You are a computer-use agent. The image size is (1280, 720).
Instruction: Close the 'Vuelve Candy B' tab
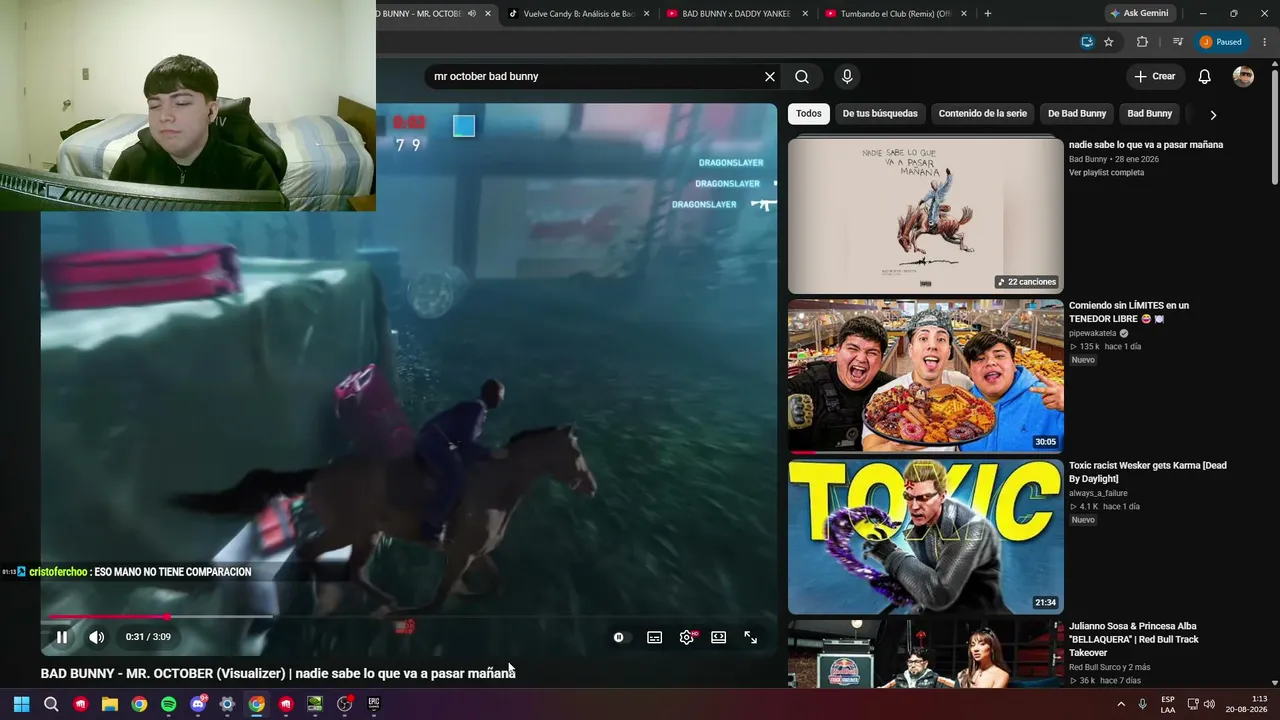(x=646, y=14)
